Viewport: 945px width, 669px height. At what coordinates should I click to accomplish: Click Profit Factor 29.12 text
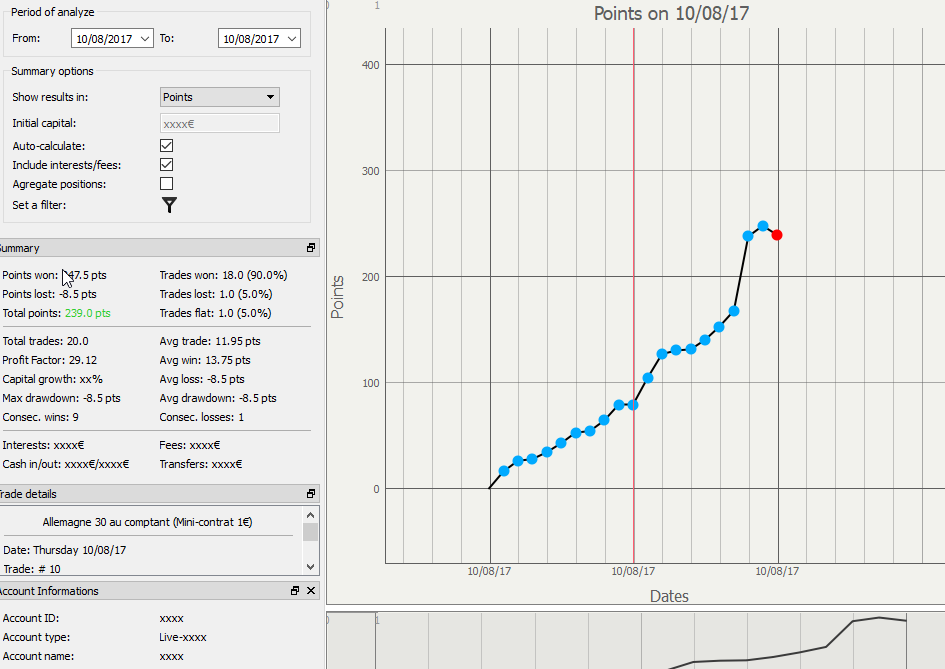pyautogui.click(x=49, y=360)
